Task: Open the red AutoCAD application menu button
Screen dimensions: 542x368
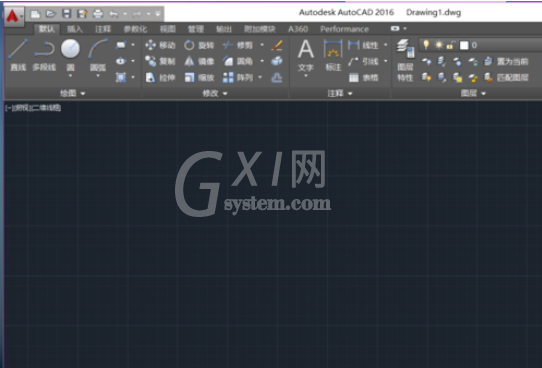Action: (x=14, y=16)
